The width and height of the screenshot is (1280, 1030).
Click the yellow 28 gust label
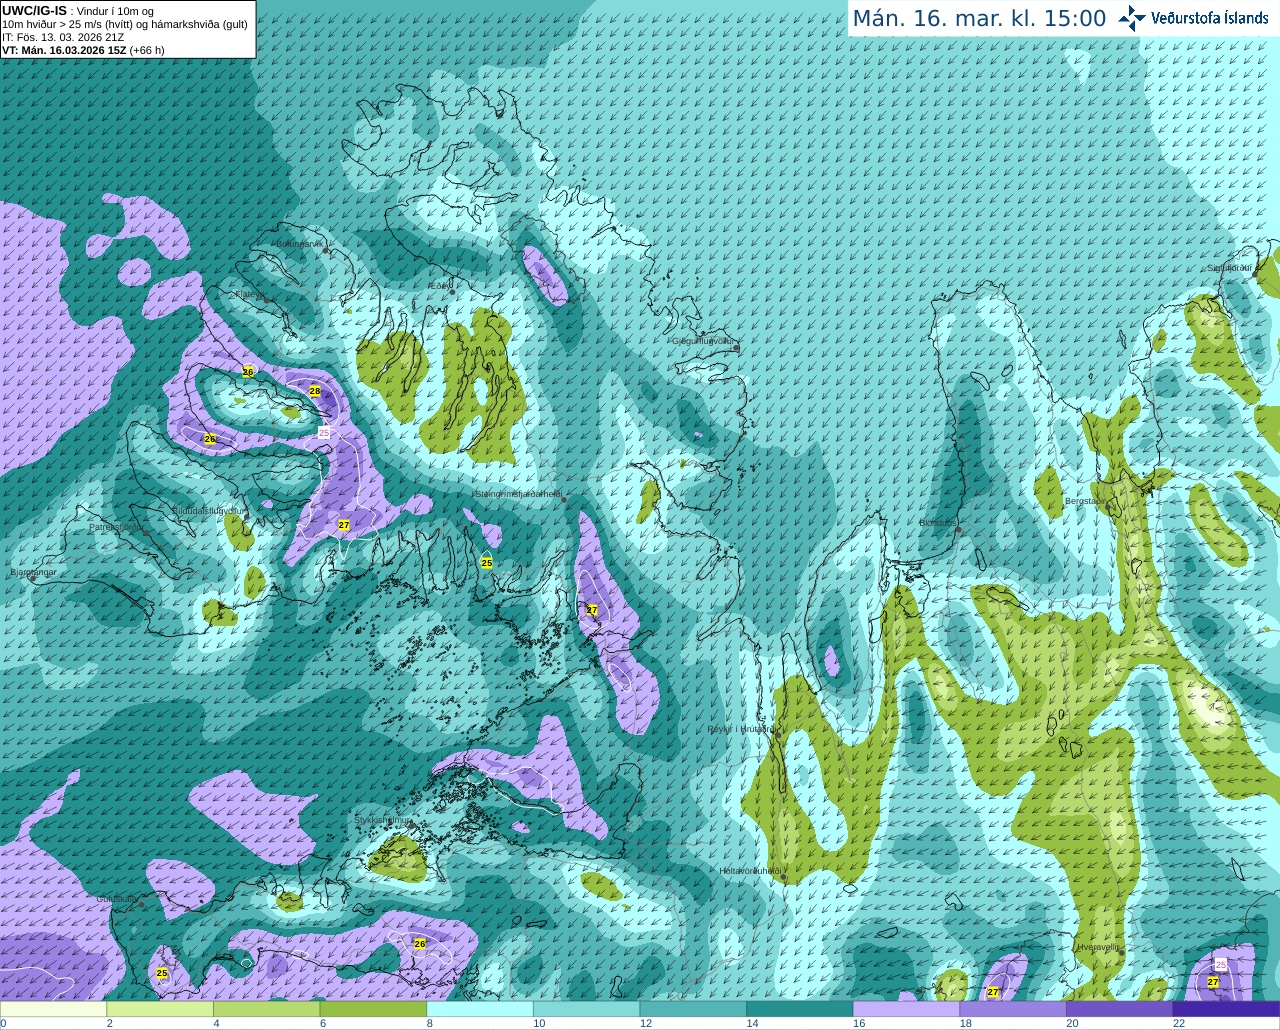[315, 391]
